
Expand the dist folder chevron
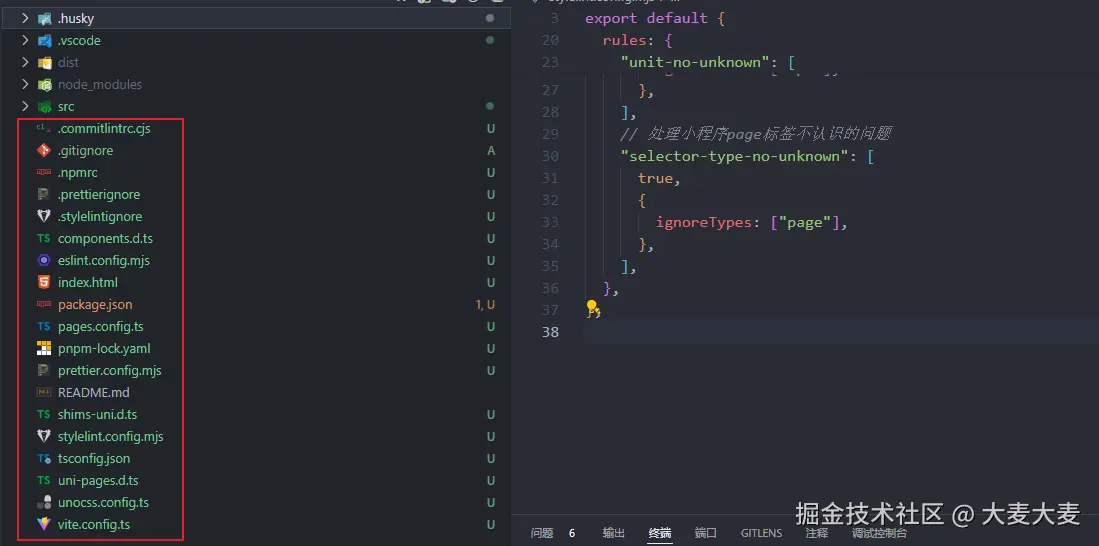[x=25, y=62]
